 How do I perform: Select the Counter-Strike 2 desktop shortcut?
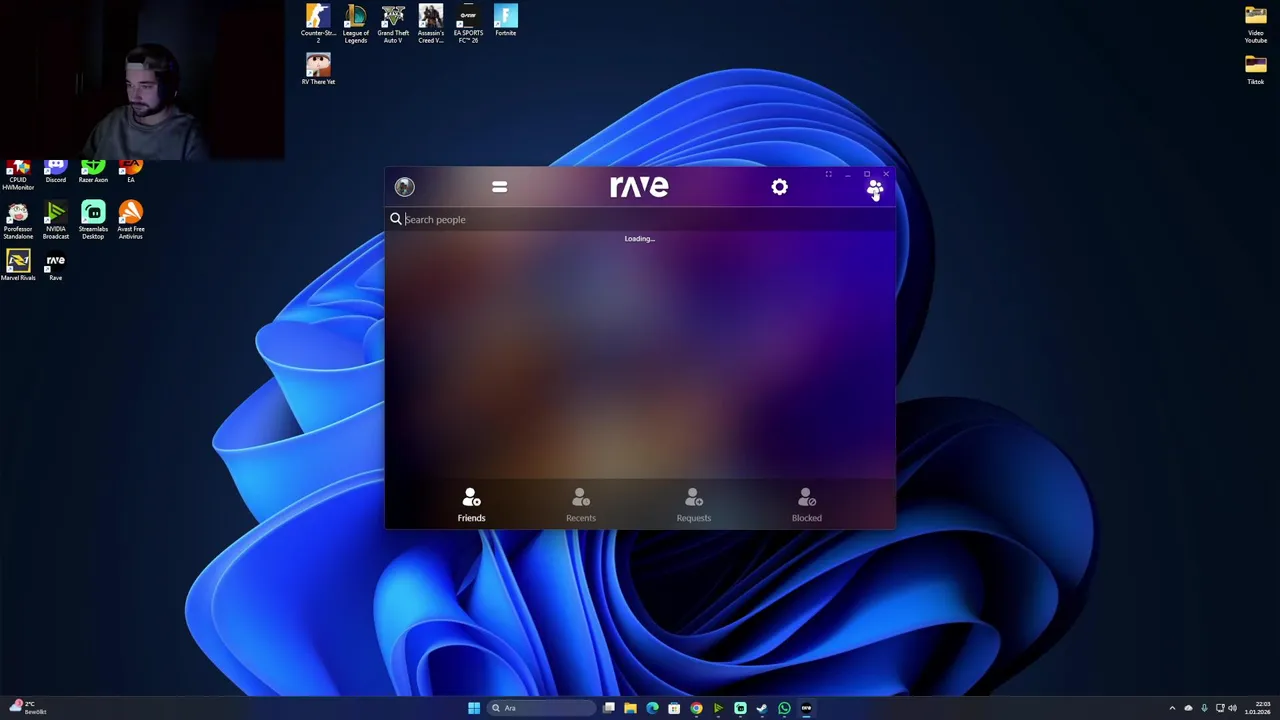[x=318, y=24]
